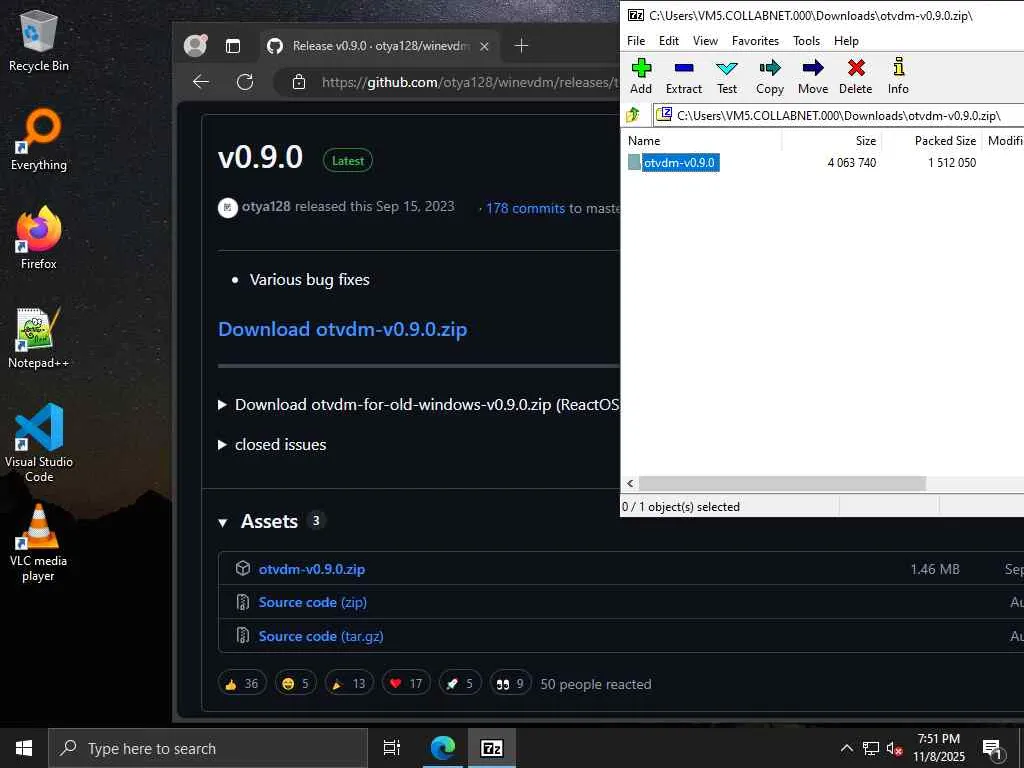Open Task View on the taskbar

(392, 748)
